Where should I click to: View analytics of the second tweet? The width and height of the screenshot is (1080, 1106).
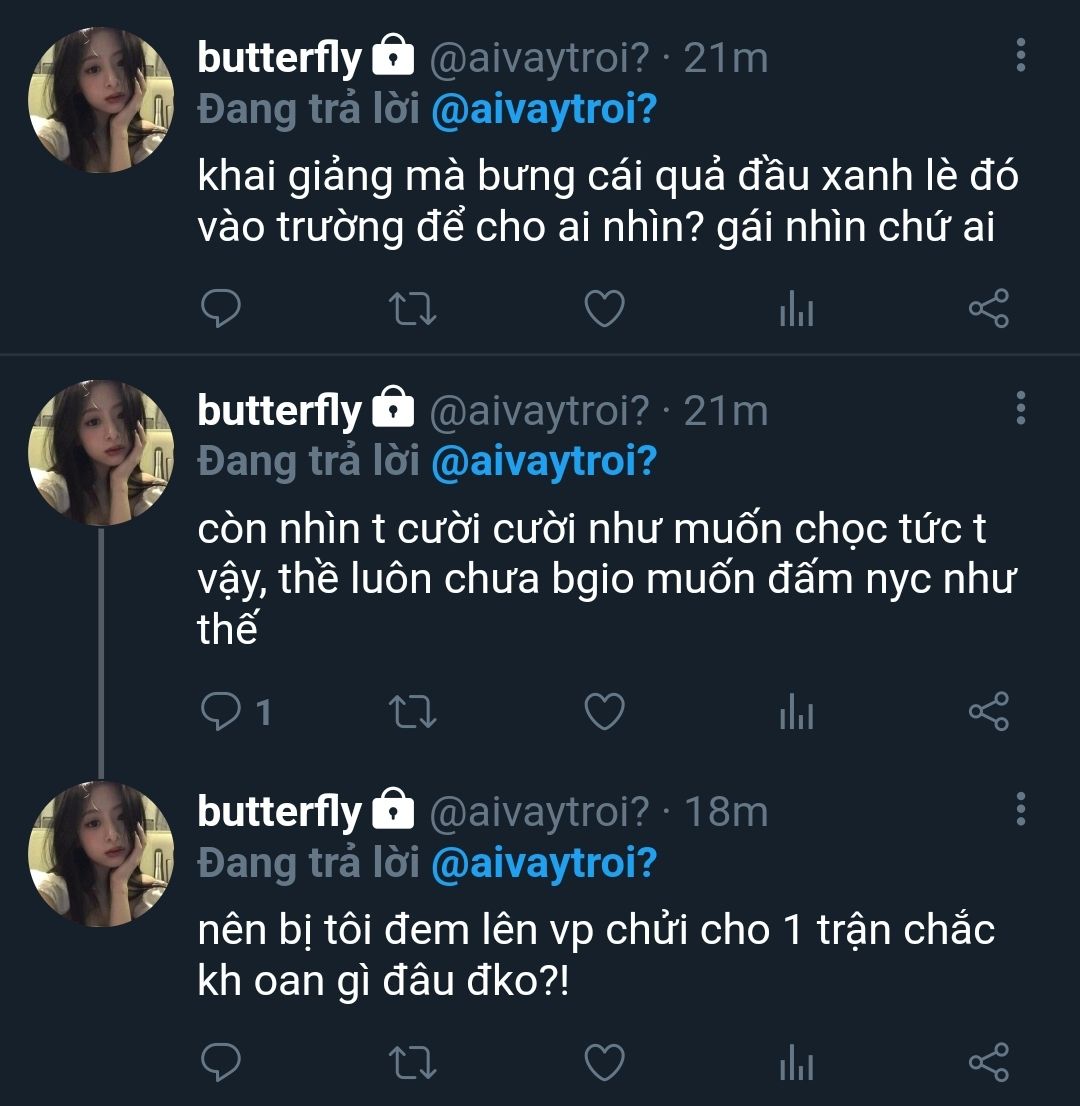pyautogui.click(x=796, y=713)
